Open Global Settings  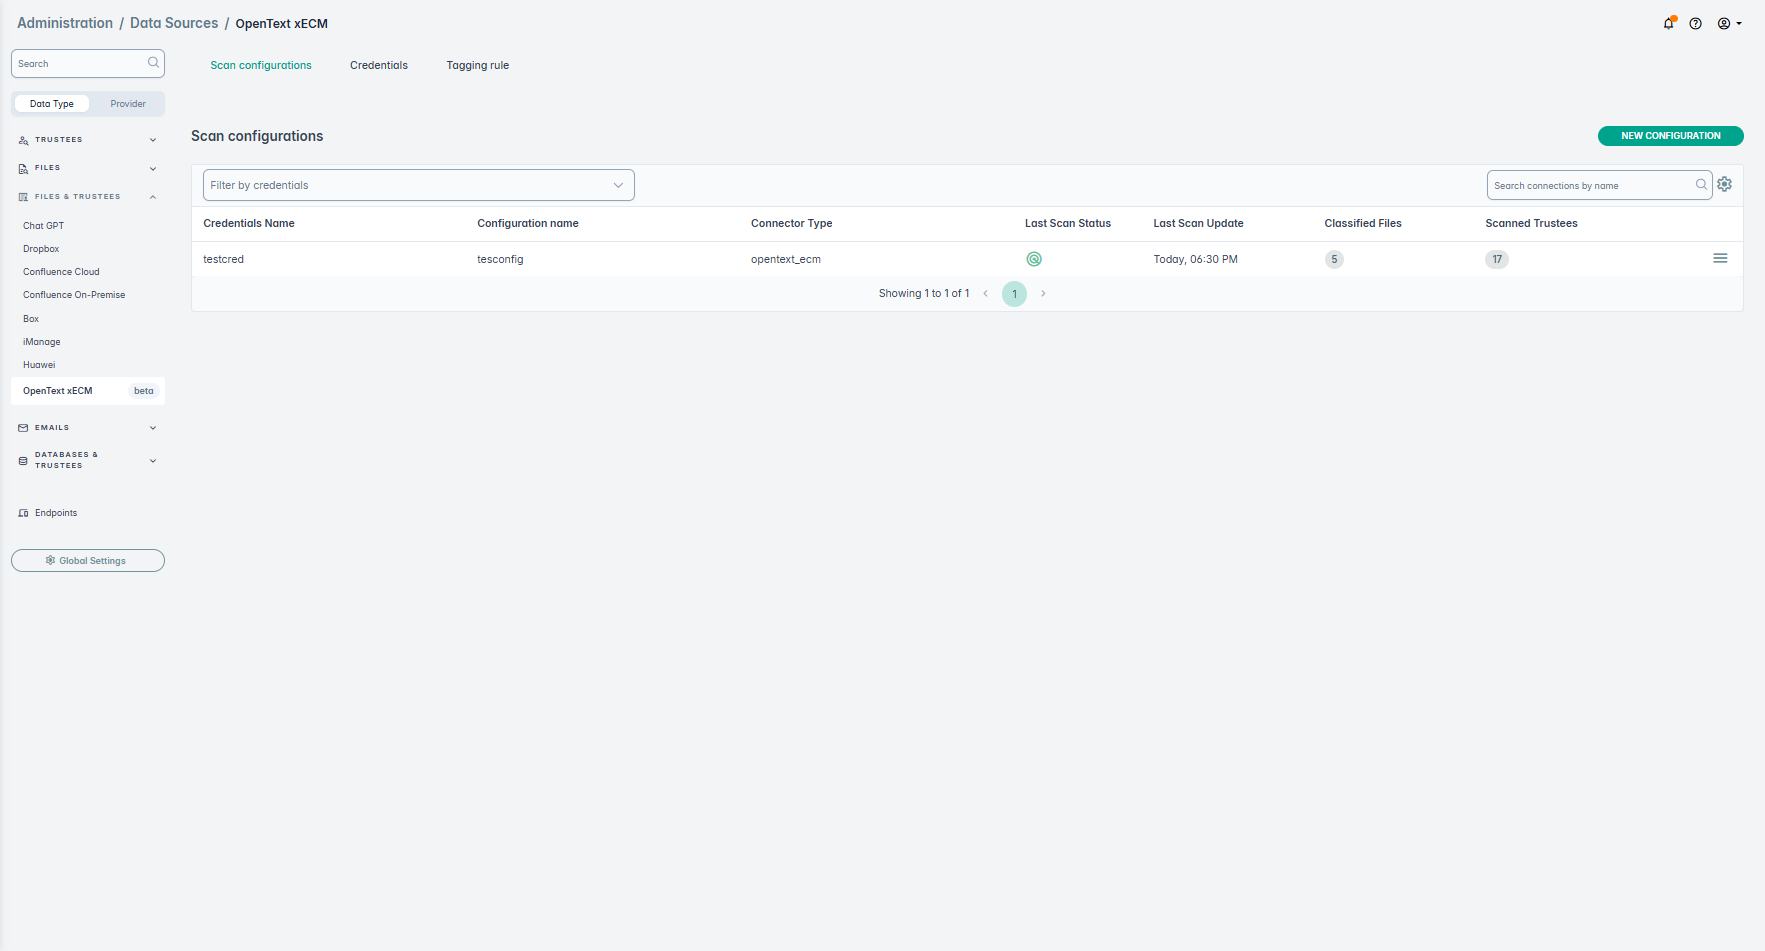click(x=88, y=561)
